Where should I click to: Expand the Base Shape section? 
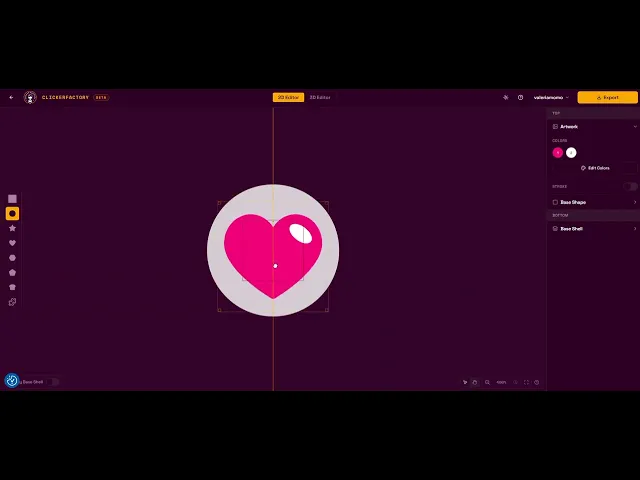pos(635,202)
